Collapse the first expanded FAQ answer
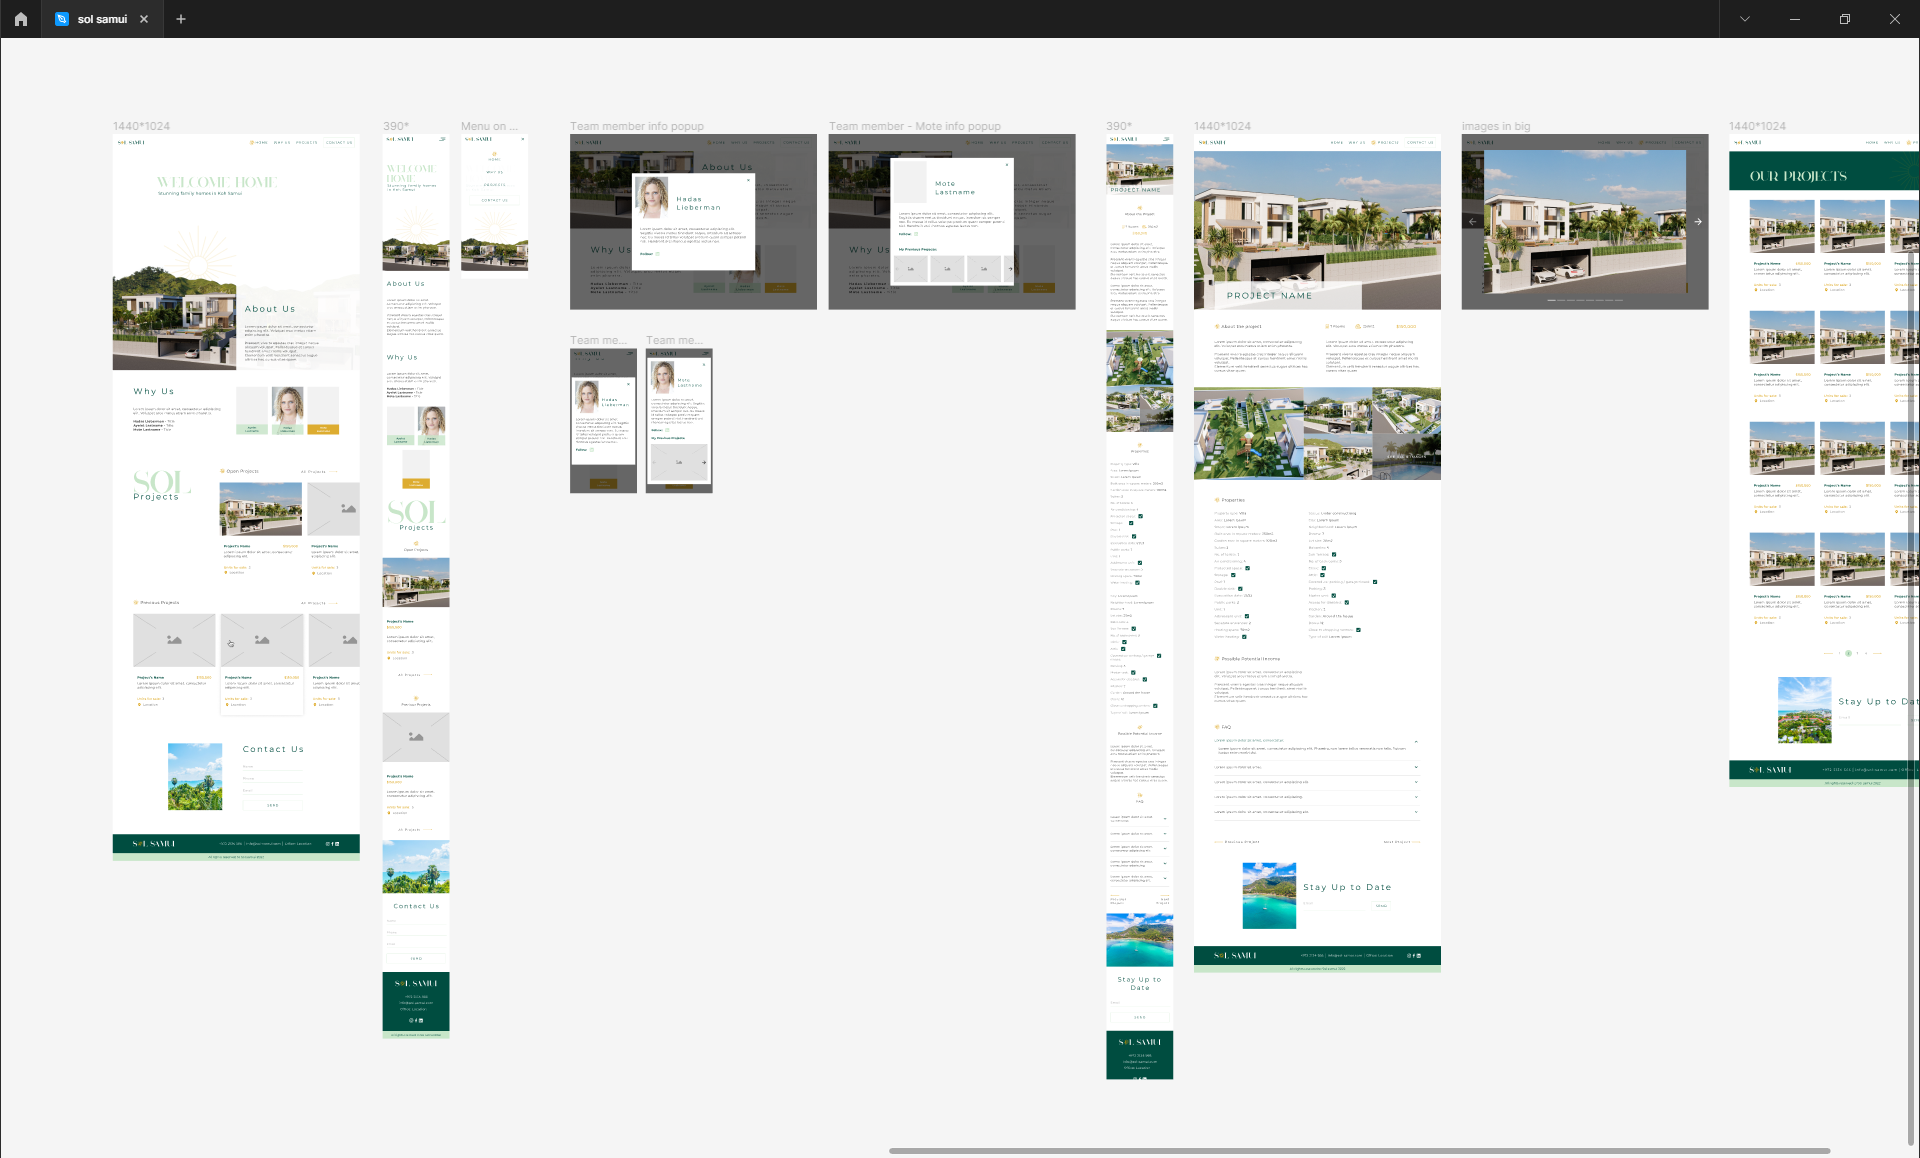Screen dimensions: 1920x1158 [1416, 742]
